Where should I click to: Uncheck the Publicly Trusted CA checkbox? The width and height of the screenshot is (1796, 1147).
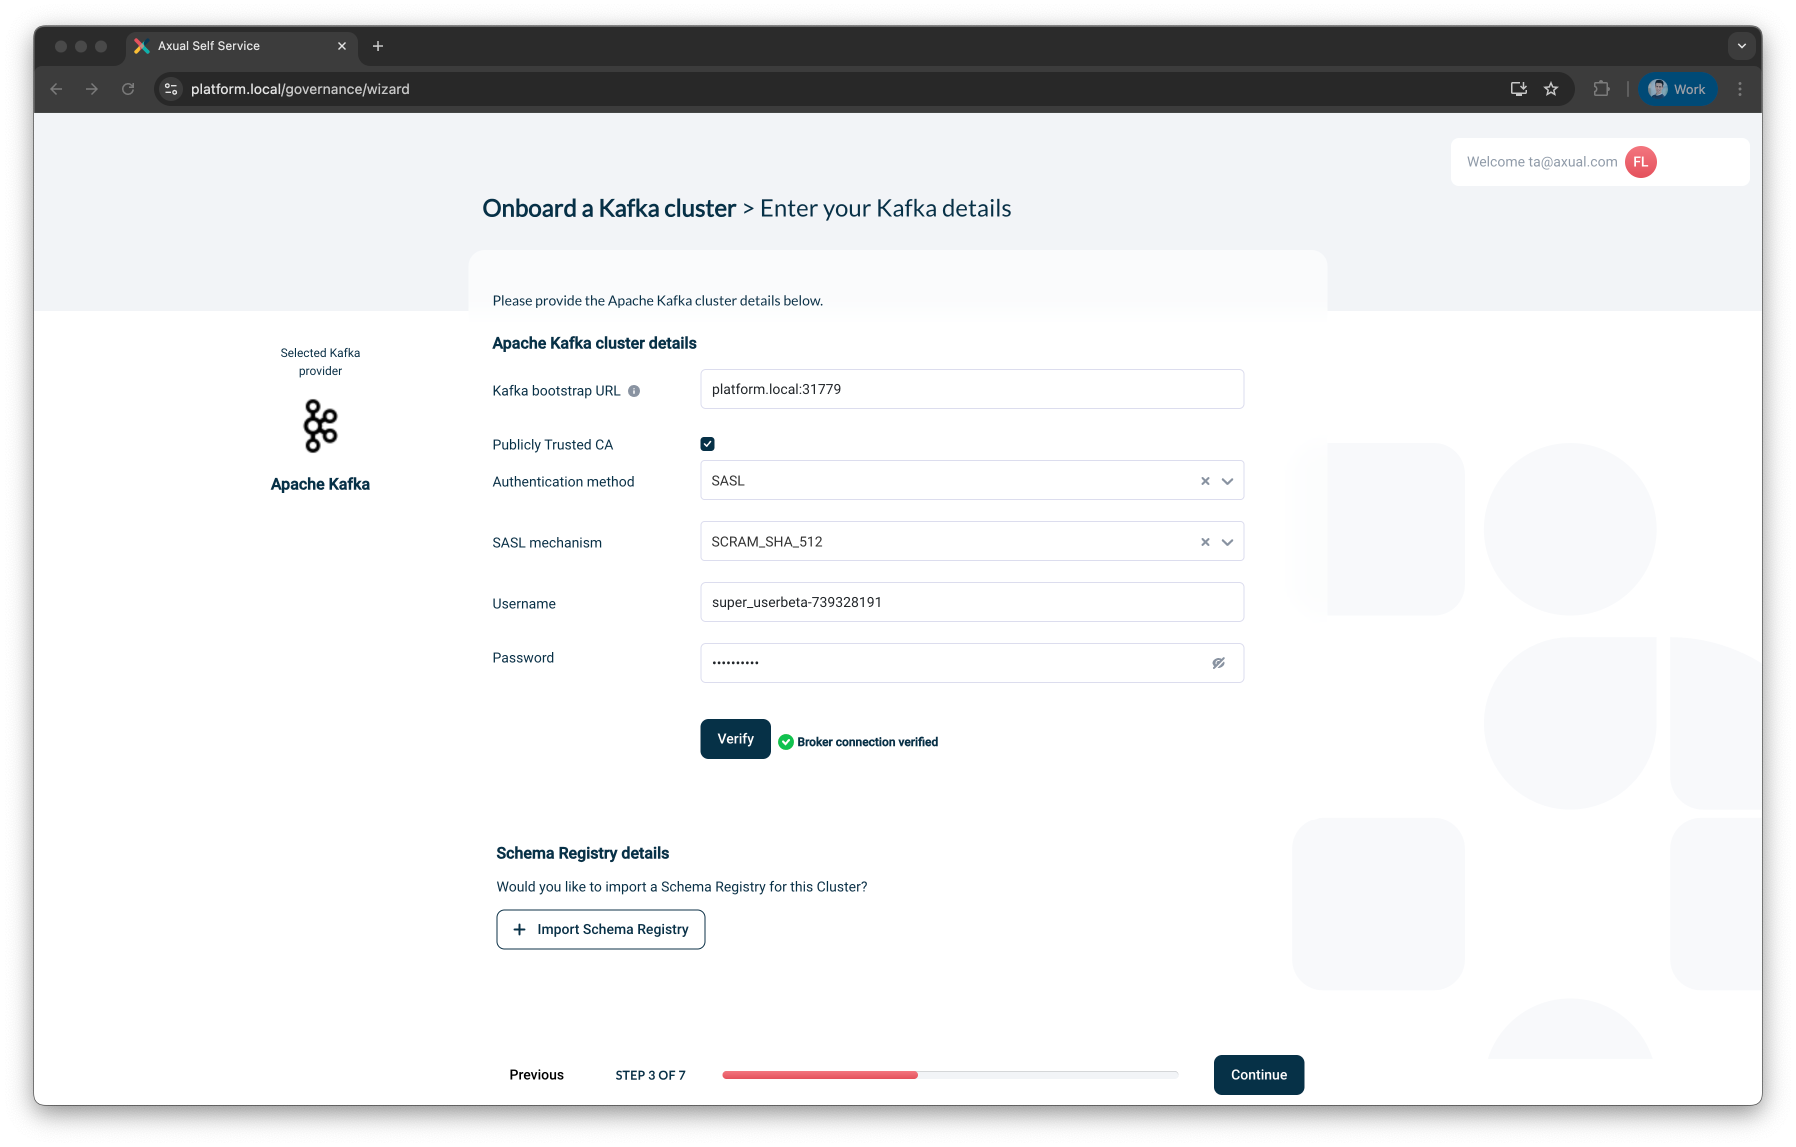coord(707,443)
